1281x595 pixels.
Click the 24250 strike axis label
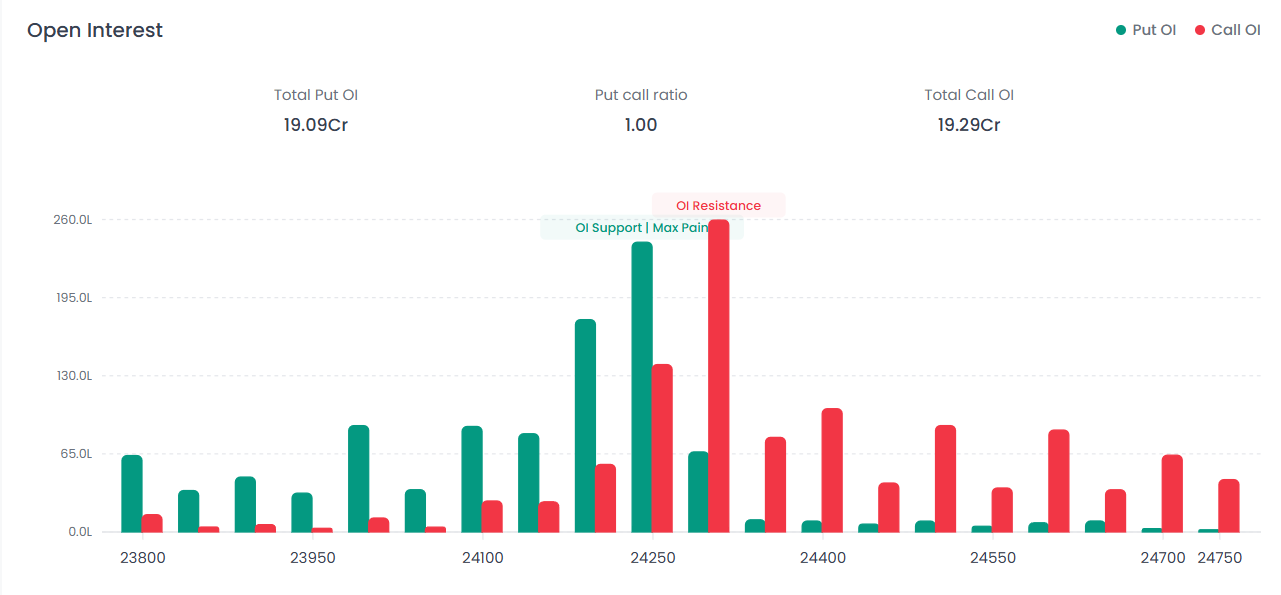click(652, 558)
